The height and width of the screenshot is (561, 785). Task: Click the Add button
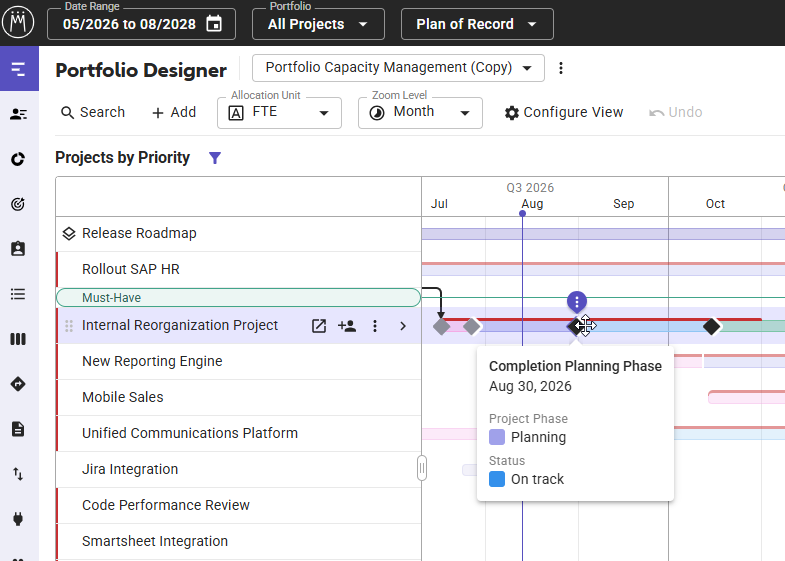[x=174, y=112]
